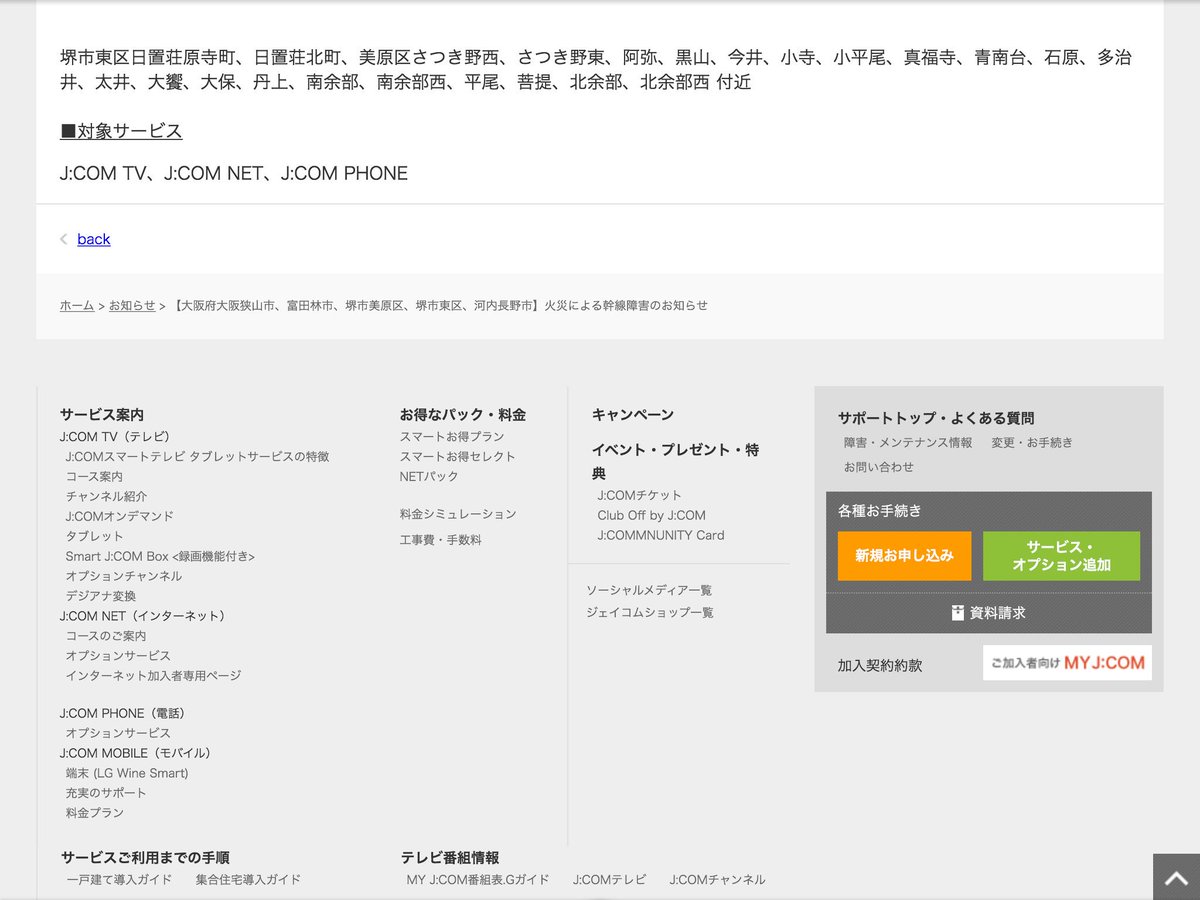Open NETパック link
The width and height of the screenshot is (1200, 900).
coord(429,476)
